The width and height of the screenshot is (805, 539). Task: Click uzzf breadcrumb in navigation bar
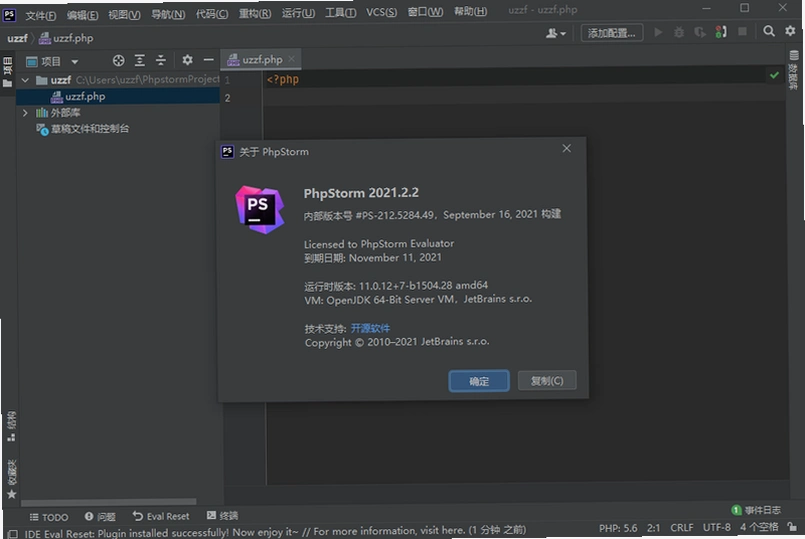click(x=17, y=38)
